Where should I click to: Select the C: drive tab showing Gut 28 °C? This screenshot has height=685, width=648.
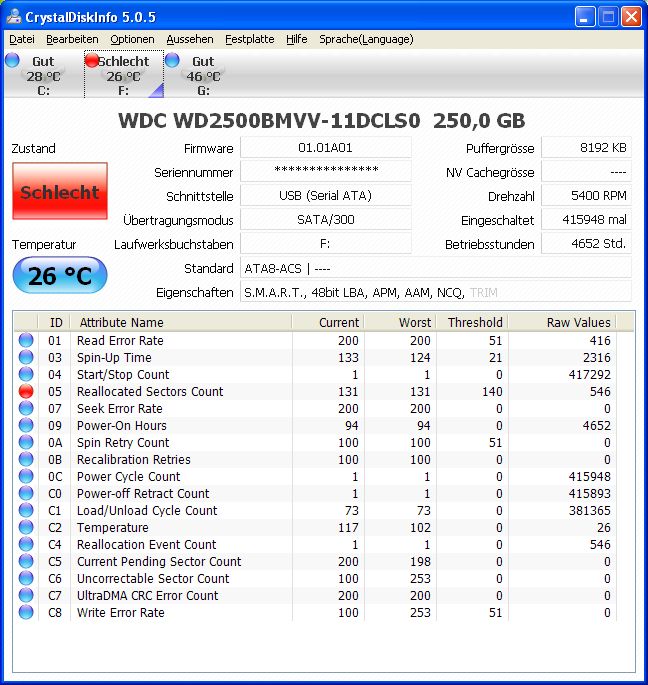pos(43,75)
